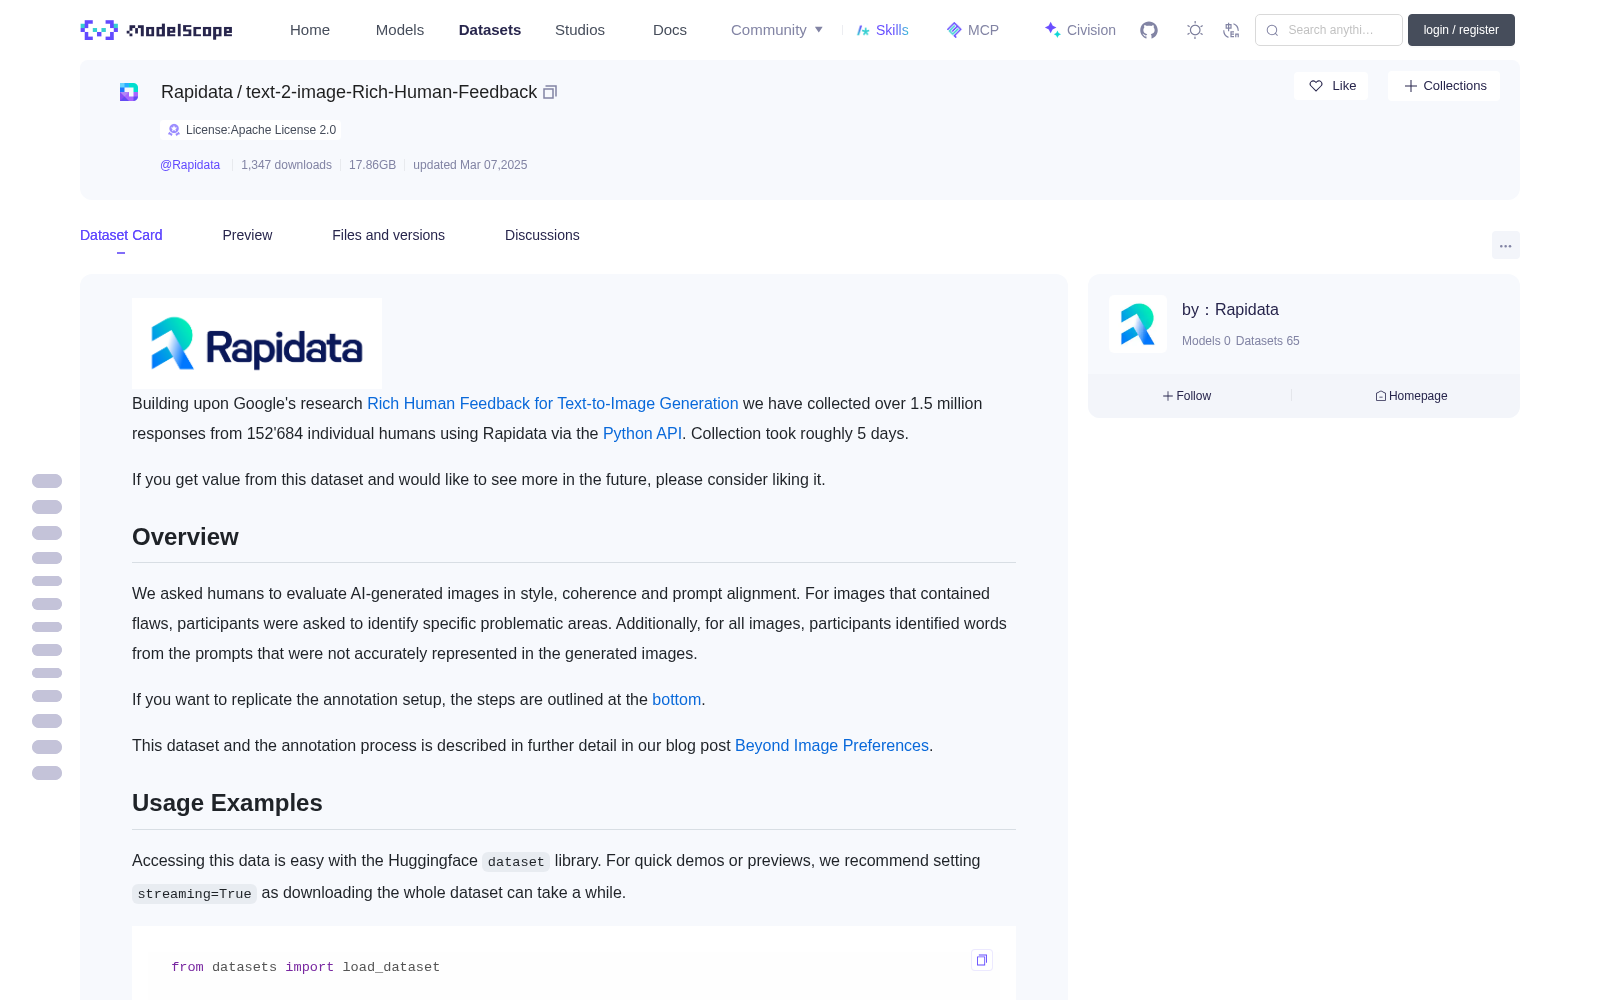Open the Studios menu item
Image resolution: width=1600 pixels, height=1000 pixels.
click(580, 30)
